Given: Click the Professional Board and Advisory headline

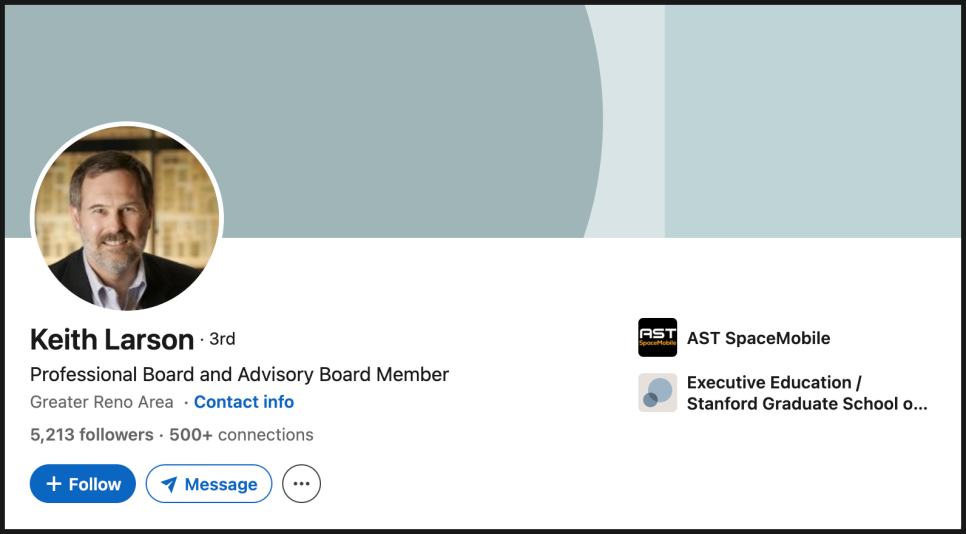Looking at the screenshot, I should 239,374.
